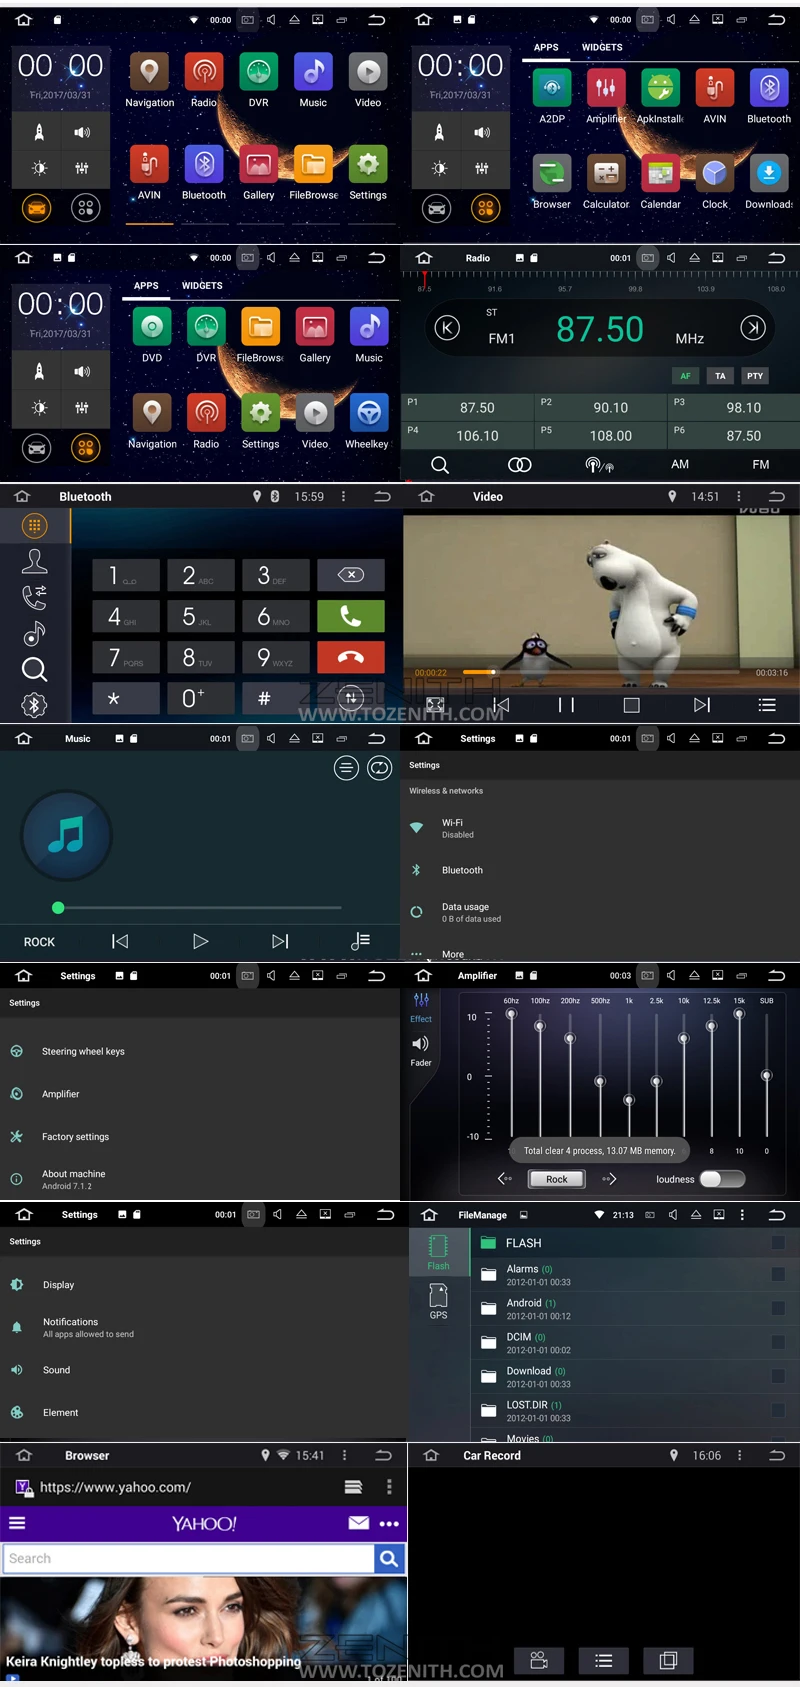The width and height of the screenshot is (800, 1687).
Task: Click the stereo double-ring icon in Radio
Action: click(520, 465)
